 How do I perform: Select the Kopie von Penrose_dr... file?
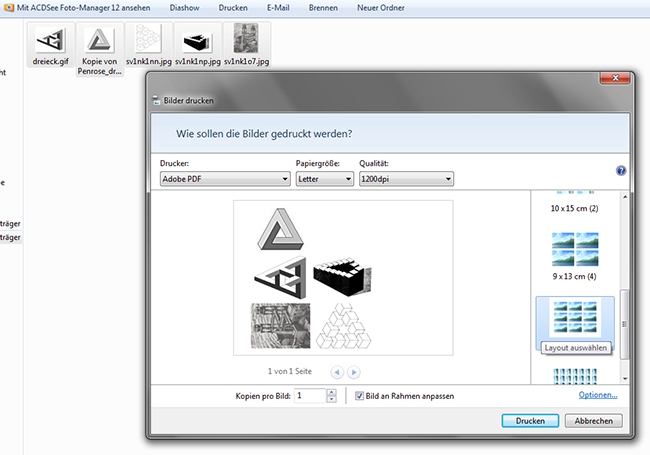click(99, 49)
